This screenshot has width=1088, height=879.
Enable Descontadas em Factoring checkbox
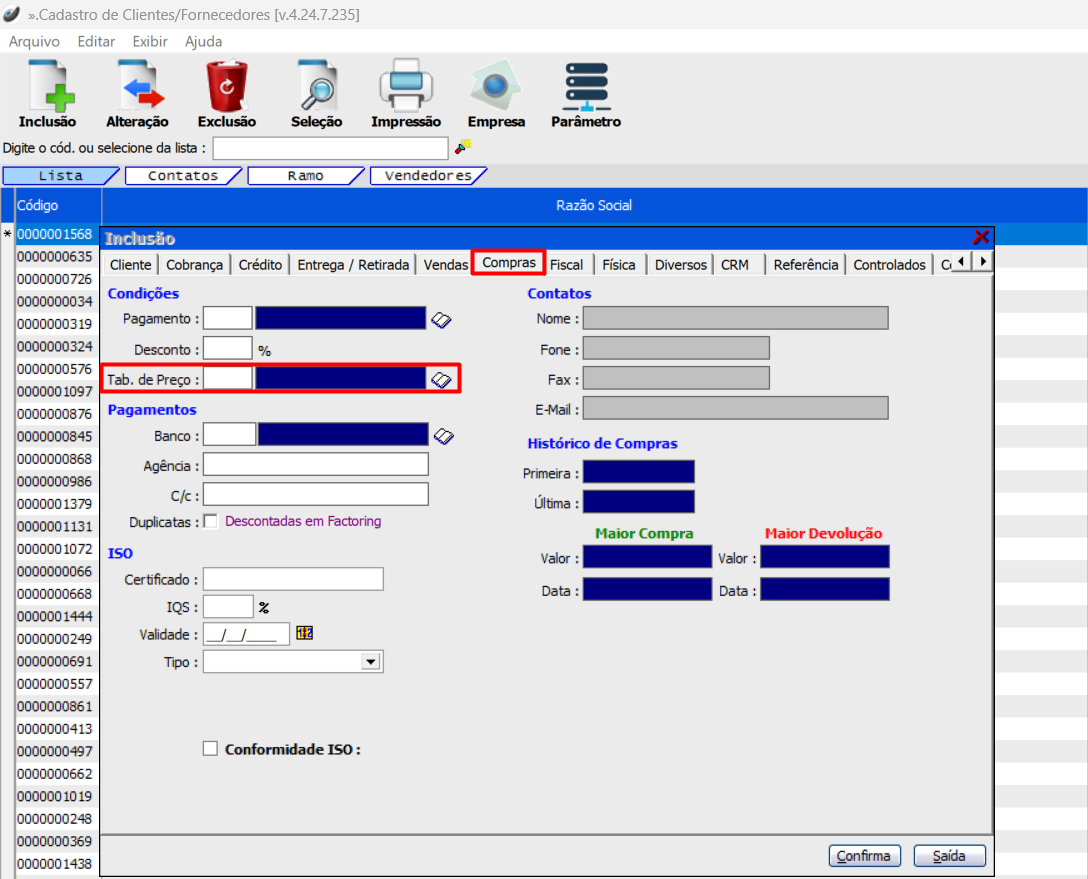tap(211, 521)
